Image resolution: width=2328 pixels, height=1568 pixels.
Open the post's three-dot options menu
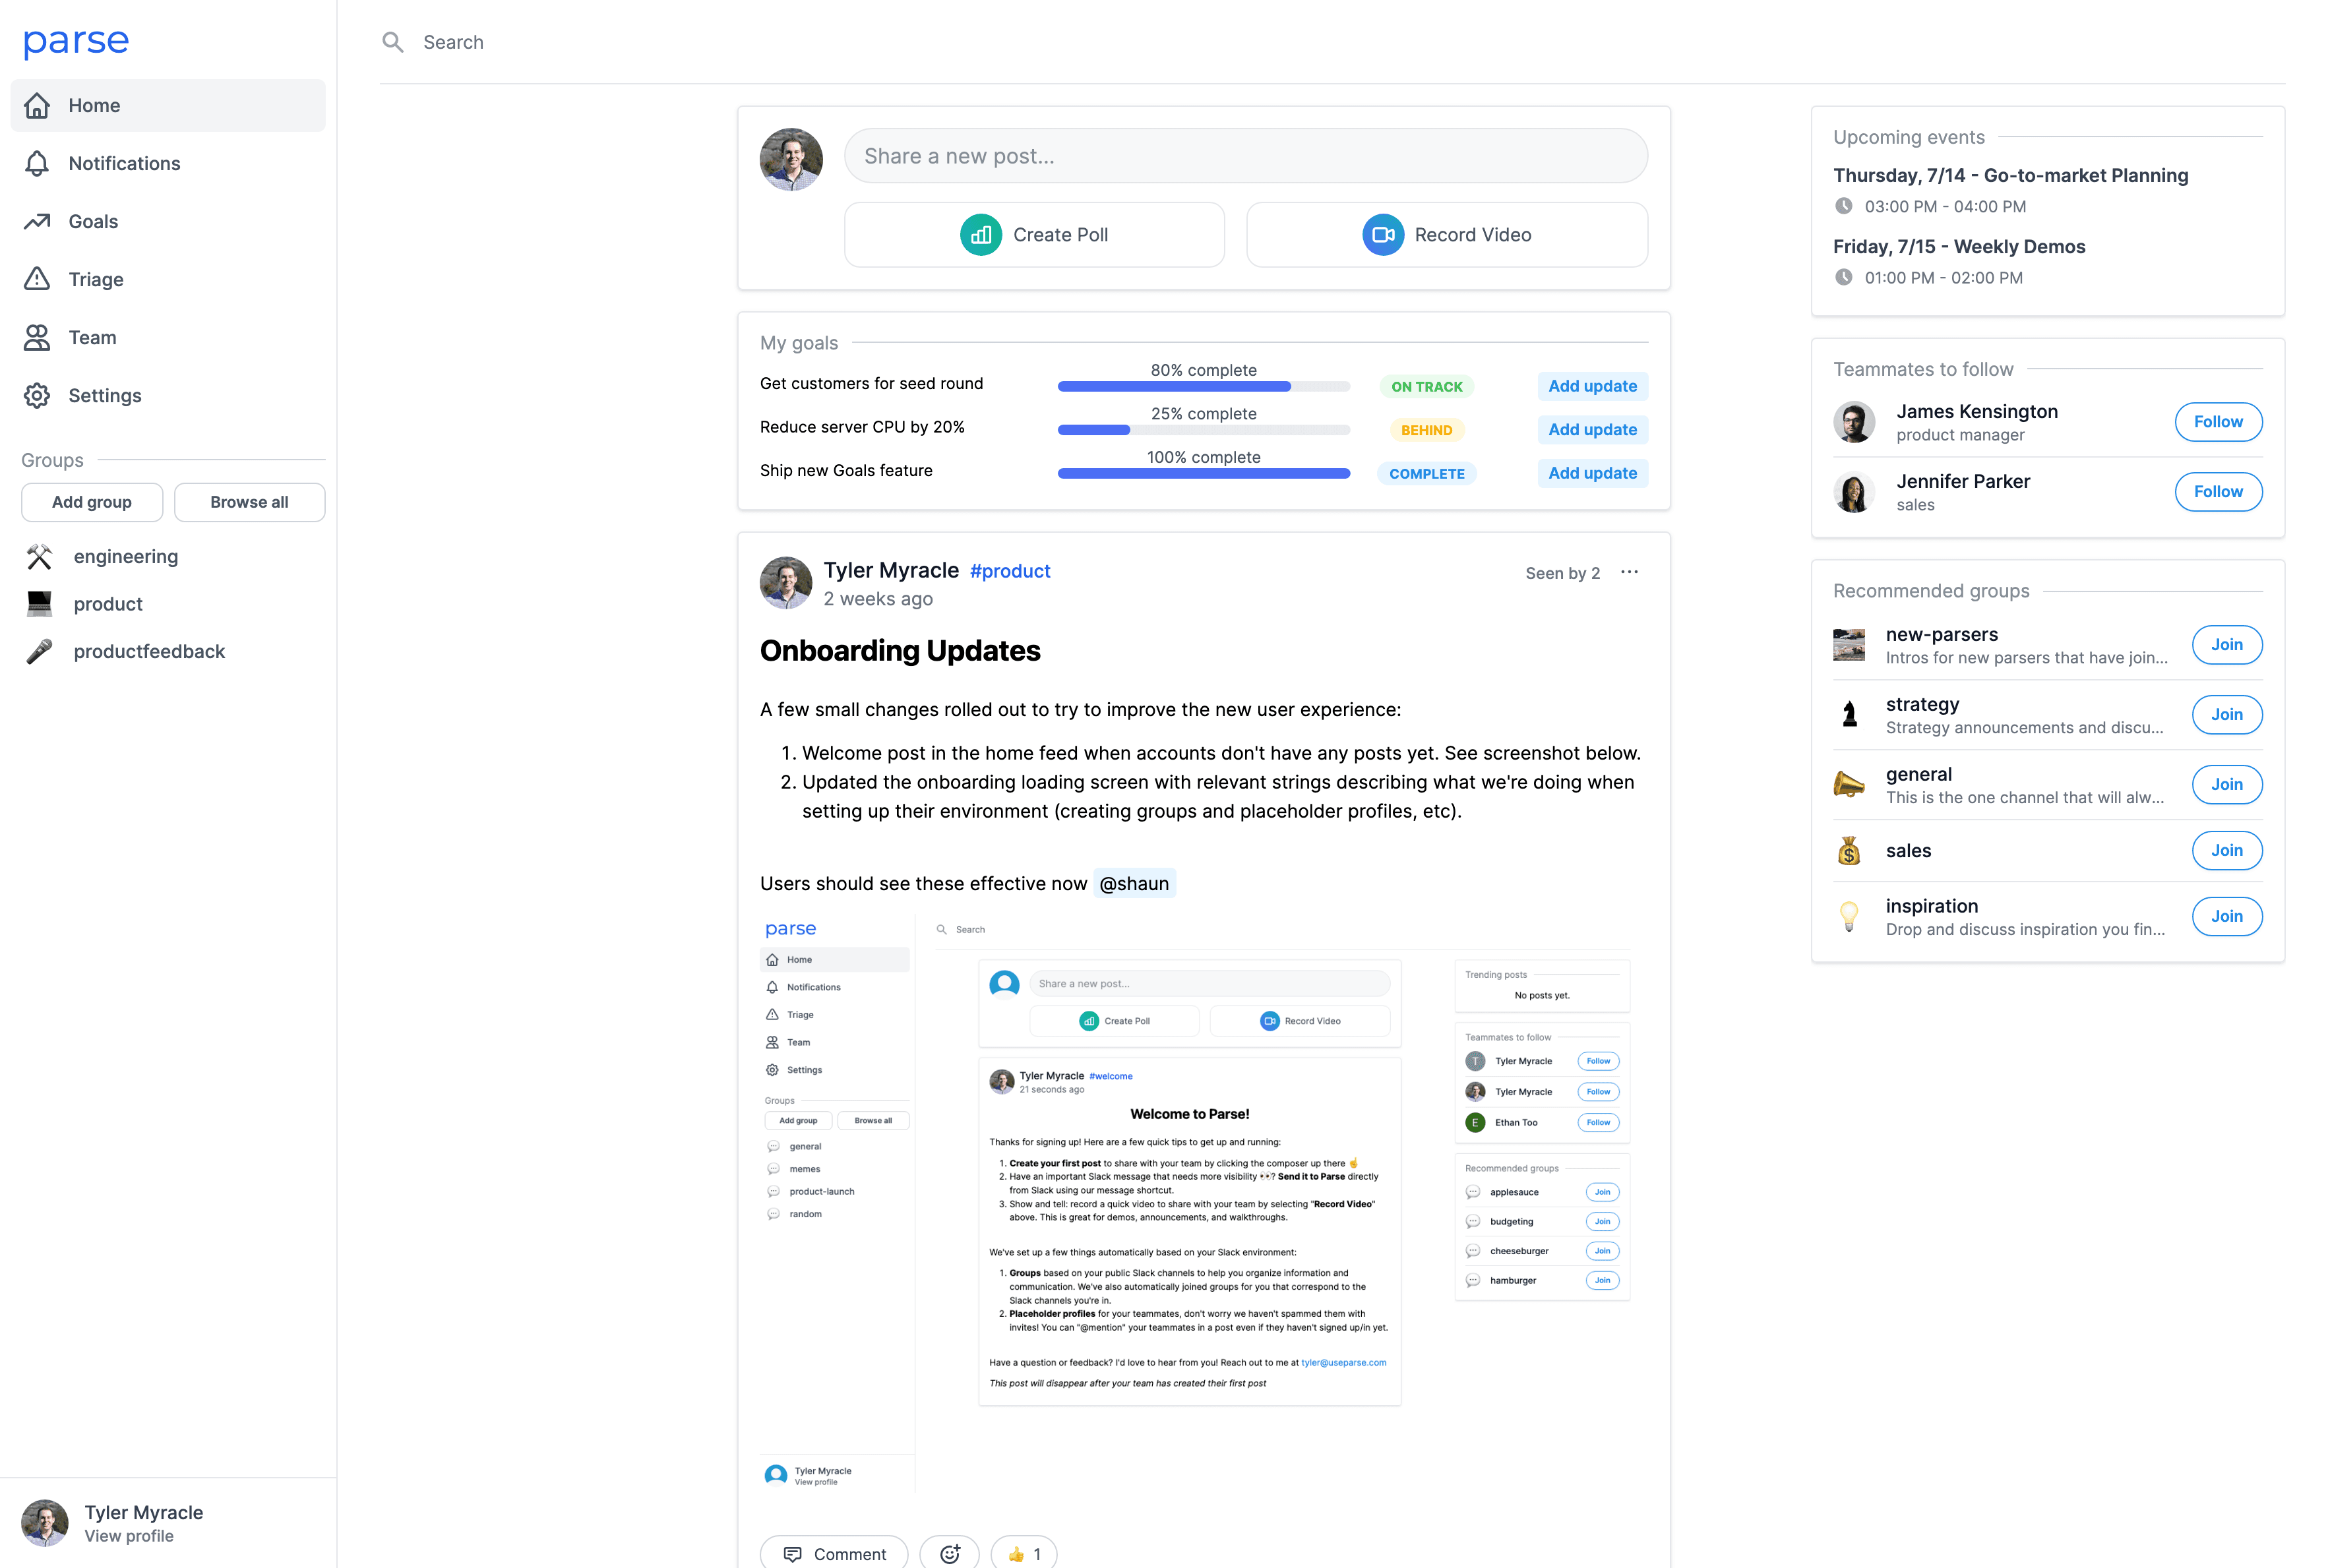click(x=1629, y=572)
